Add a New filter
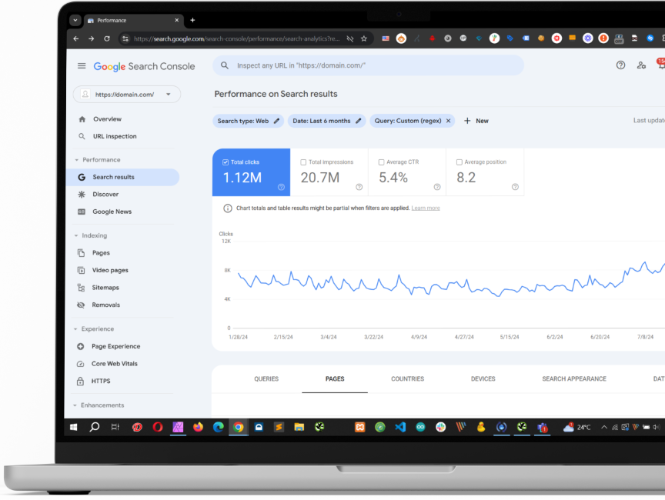 [476, 121]
